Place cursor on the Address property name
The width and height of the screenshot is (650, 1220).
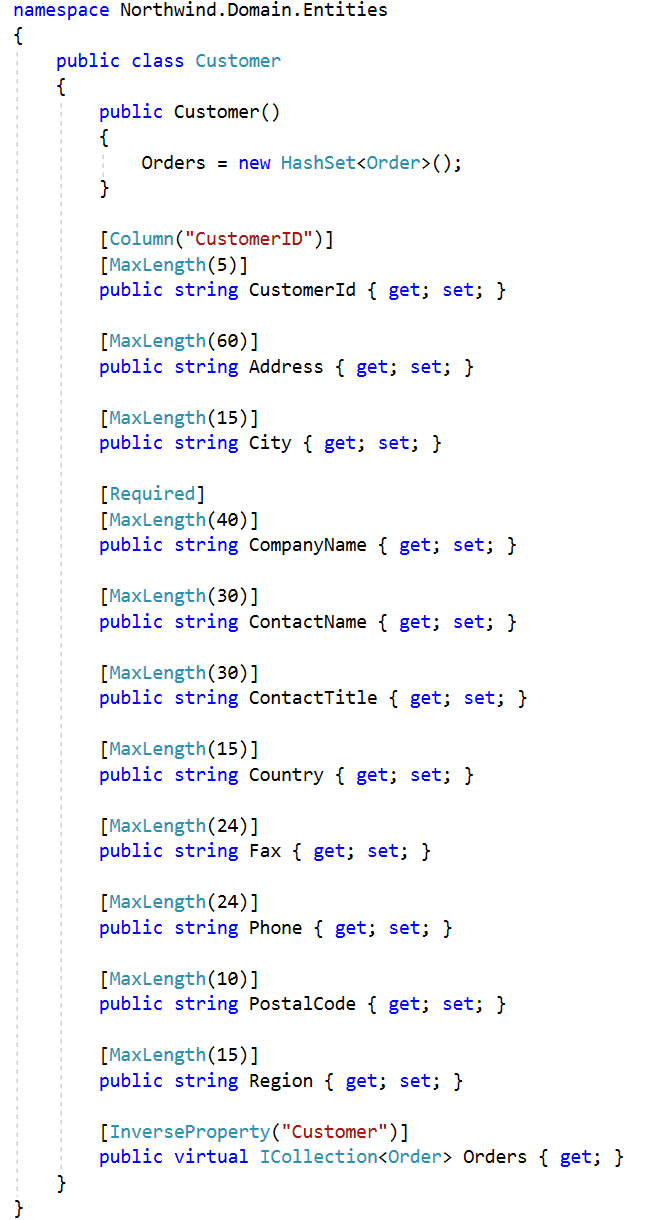pos(286,367)
